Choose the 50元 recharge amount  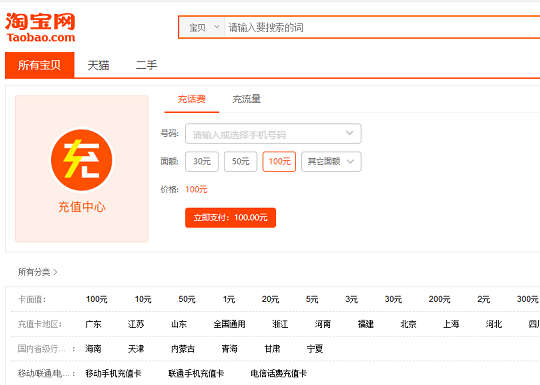tap(240, 162)
